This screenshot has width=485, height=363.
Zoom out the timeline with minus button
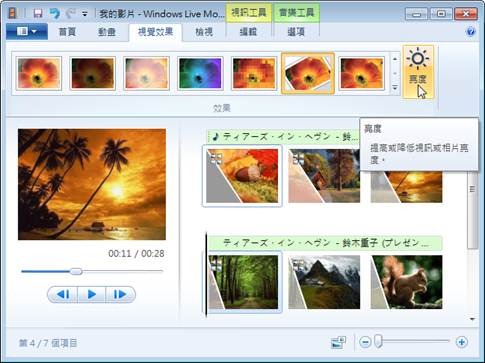pos(365,342)
